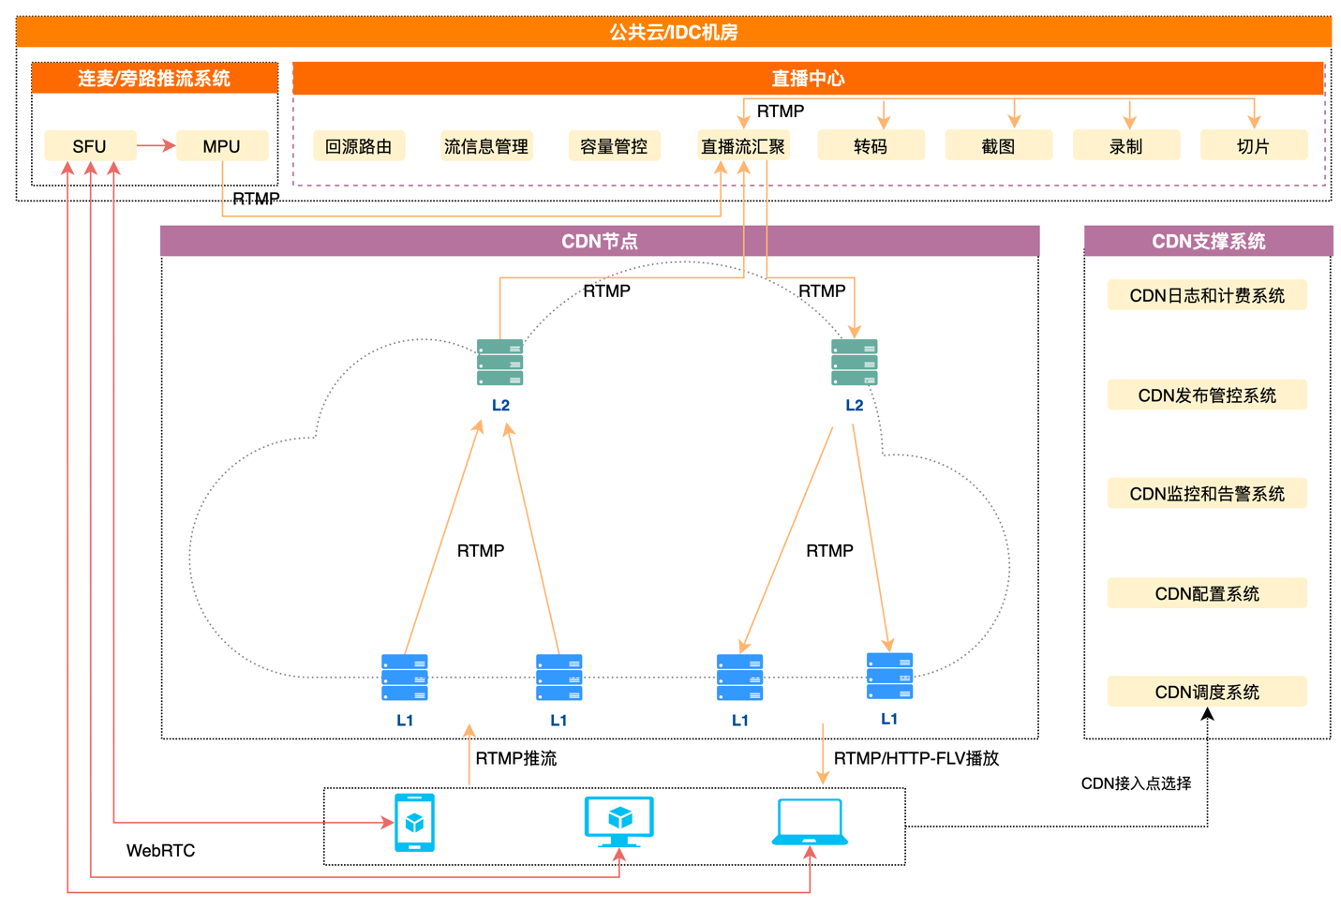Select the second blue L1 server from left

(559, 677)
